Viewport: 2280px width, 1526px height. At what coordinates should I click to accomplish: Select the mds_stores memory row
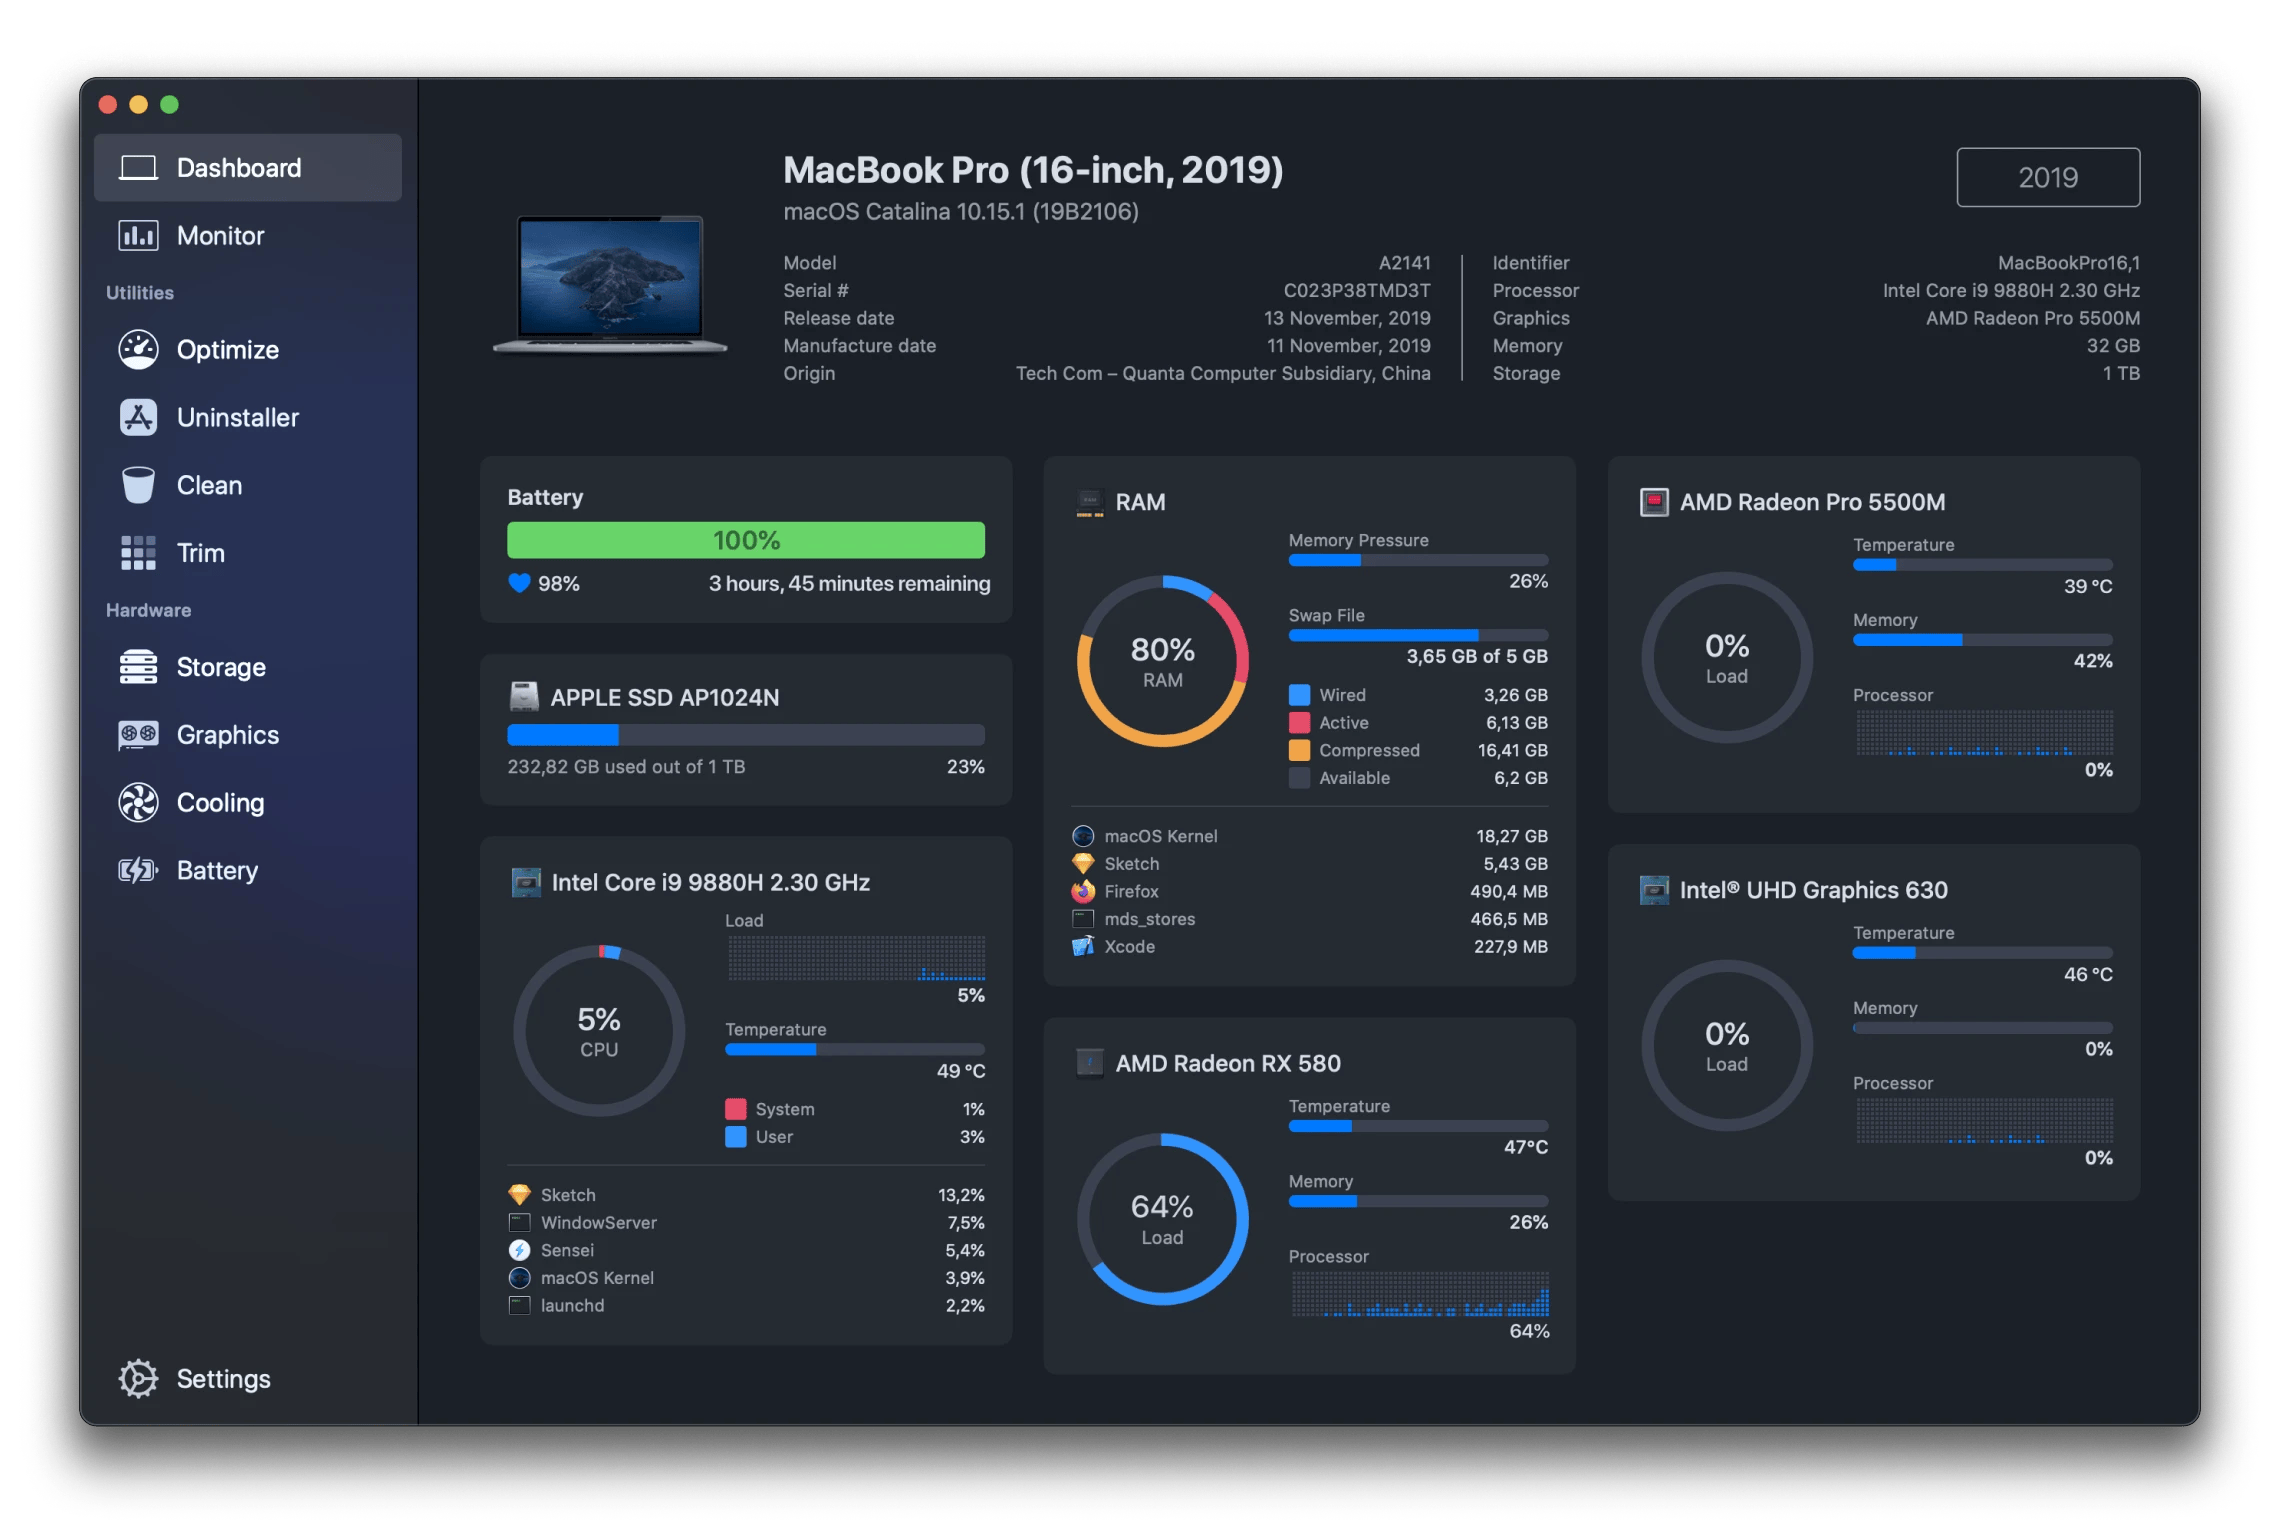(x=1310, y=919)
